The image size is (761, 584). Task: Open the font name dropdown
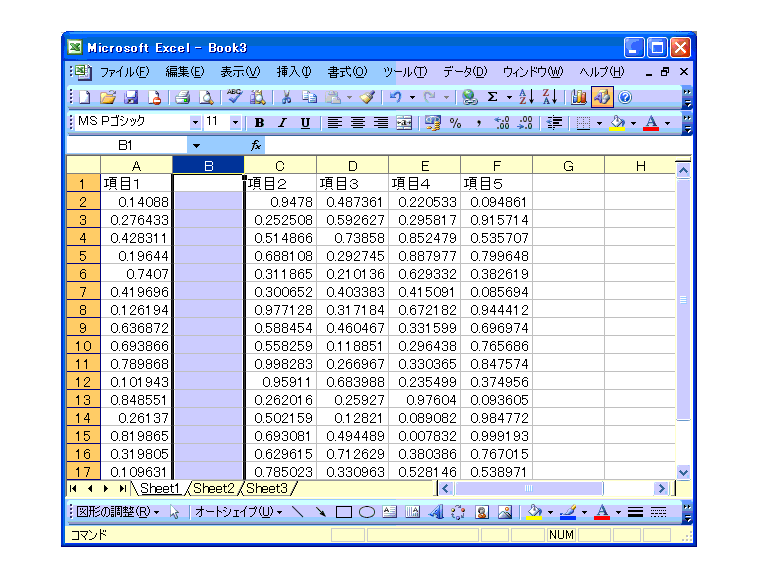point(195,122)
